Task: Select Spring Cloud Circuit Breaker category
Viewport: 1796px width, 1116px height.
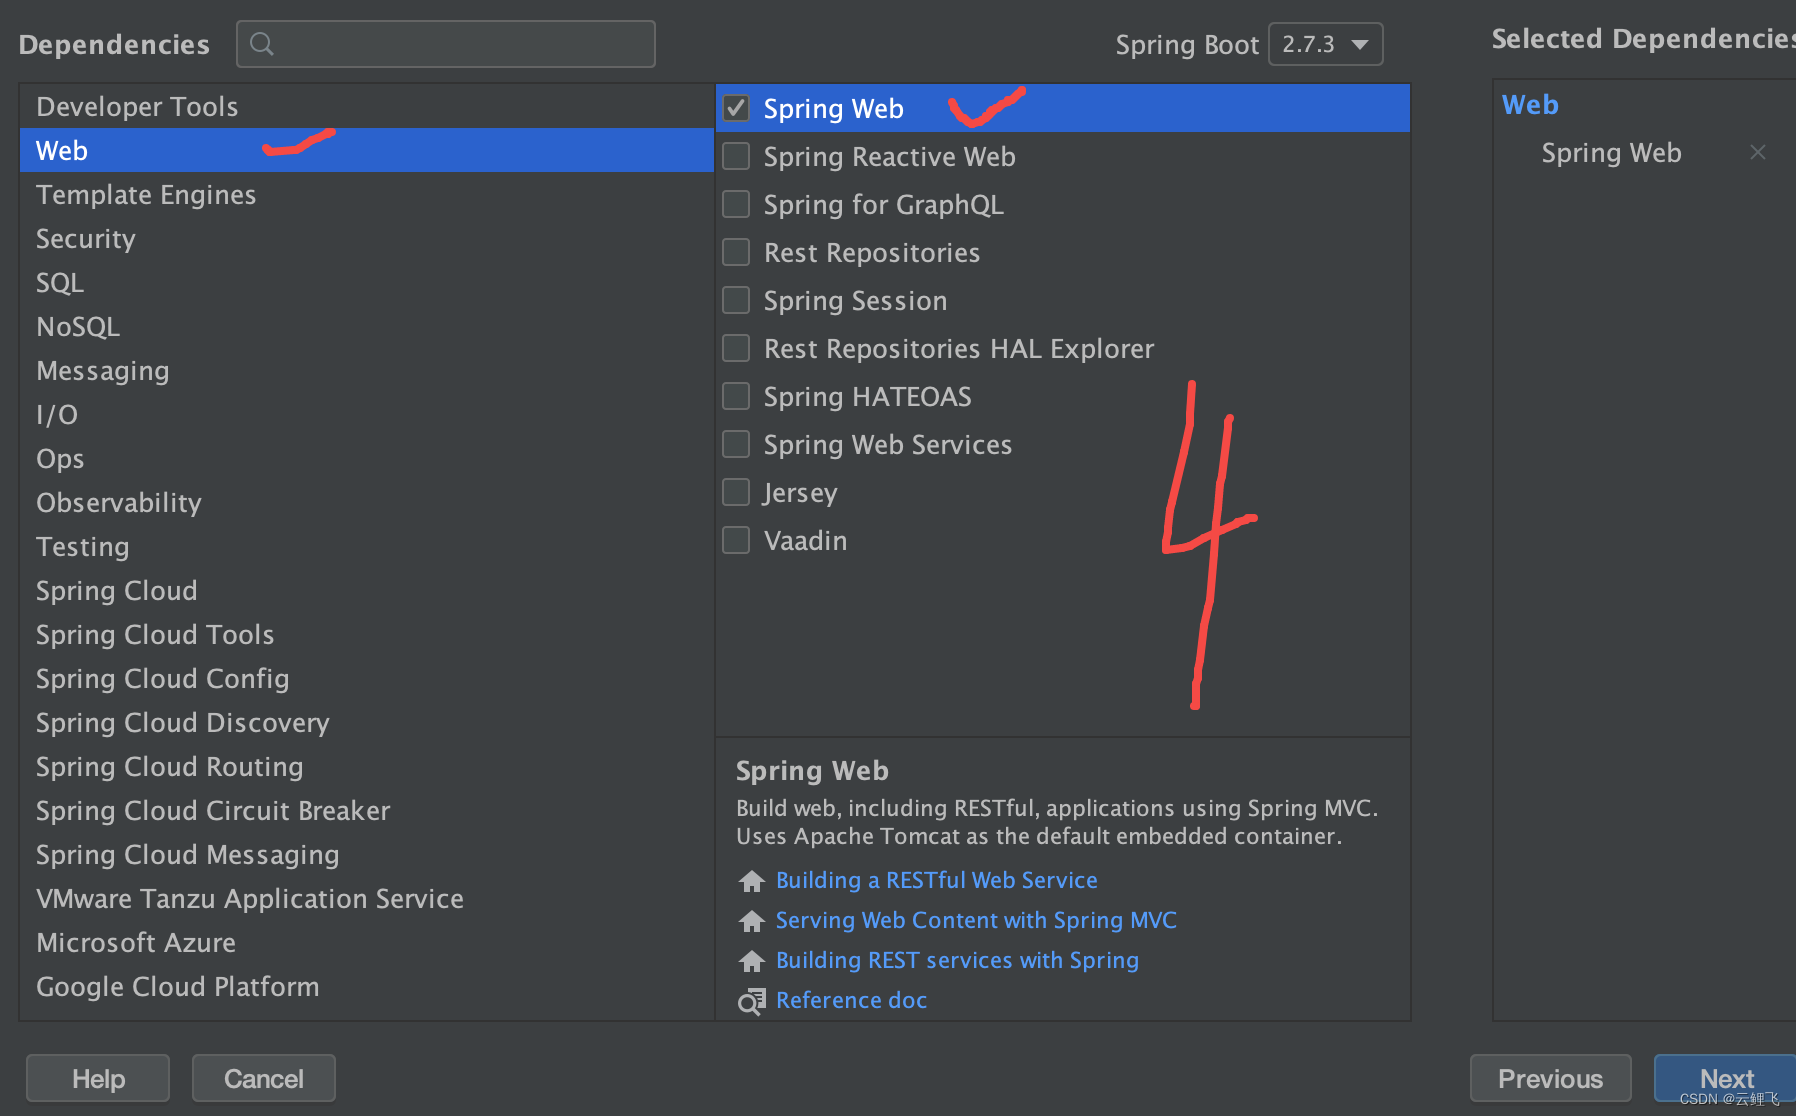Action: click(x=366, y=810)
